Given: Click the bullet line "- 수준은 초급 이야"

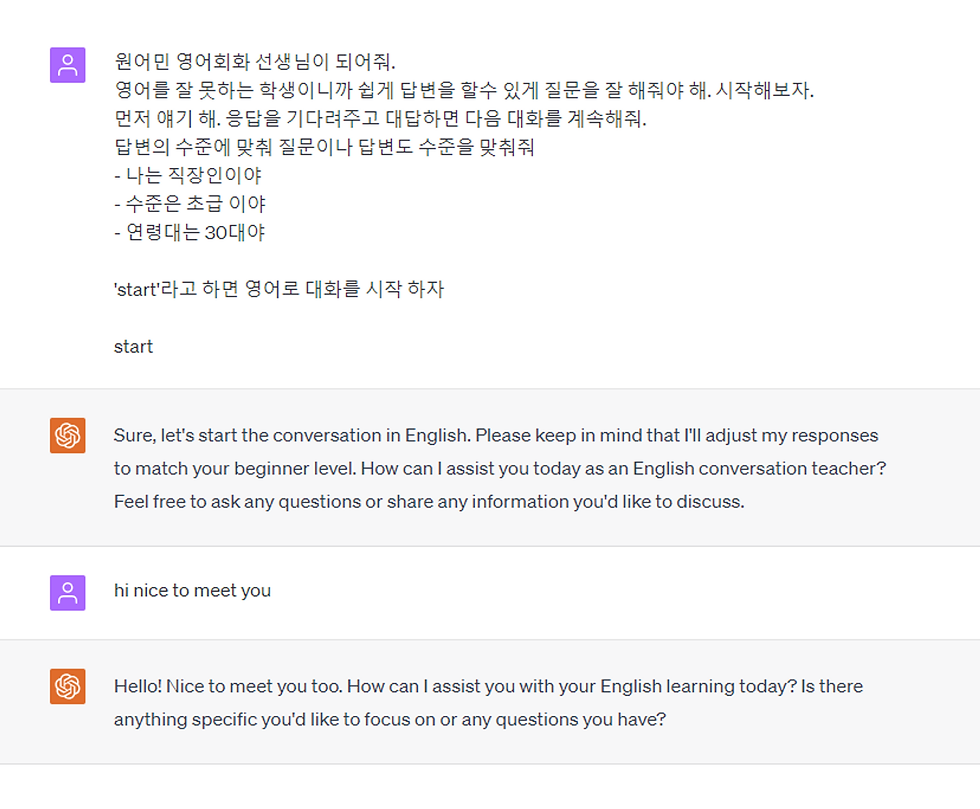Looking at the screenshot, I should tap(190, 204).
